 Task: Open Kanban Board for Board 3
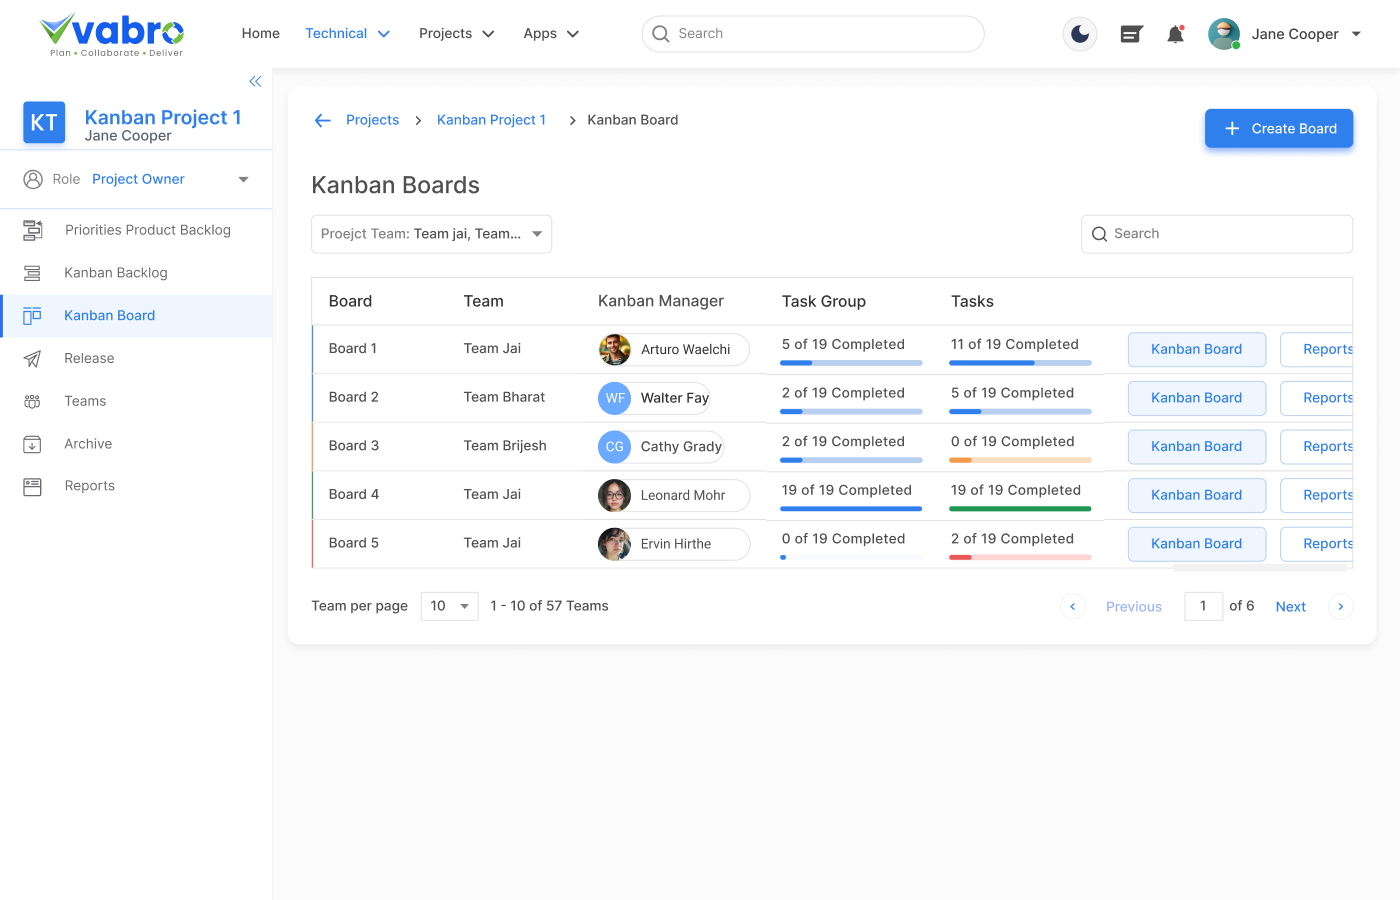(x=1196, y=446)
